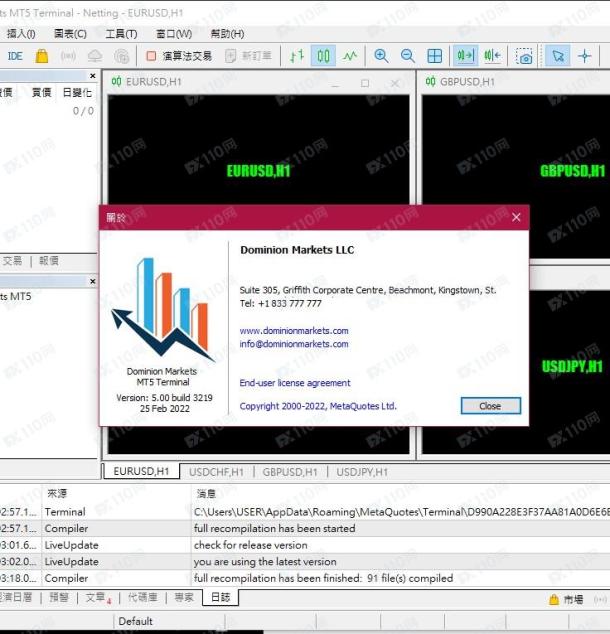The height and width of the screenshot is (634, 610).
Task: Open the Window (窗口) menu
Action: point(174,34)
